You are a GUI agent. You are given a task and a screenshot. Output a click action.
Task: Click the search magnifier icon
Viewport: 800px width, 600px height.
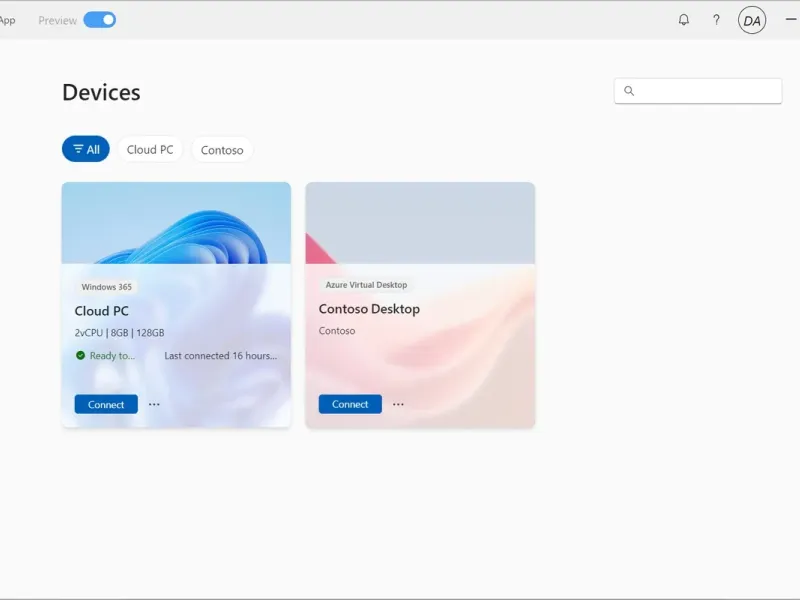click(x=629, y=91)
